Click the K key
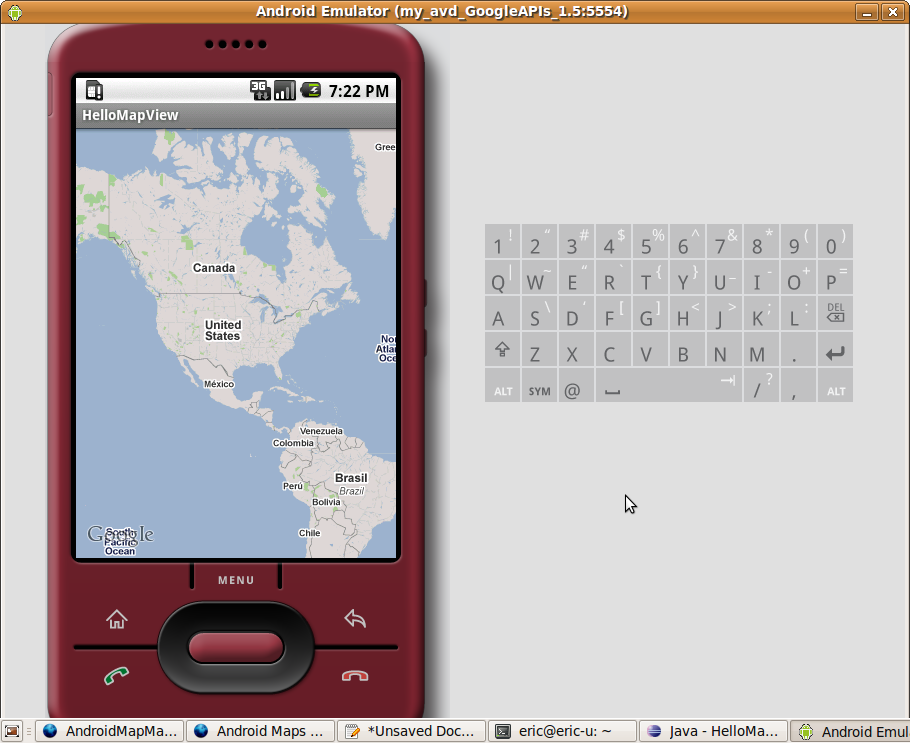Viewport: 910px width, 743px height. 761,313
